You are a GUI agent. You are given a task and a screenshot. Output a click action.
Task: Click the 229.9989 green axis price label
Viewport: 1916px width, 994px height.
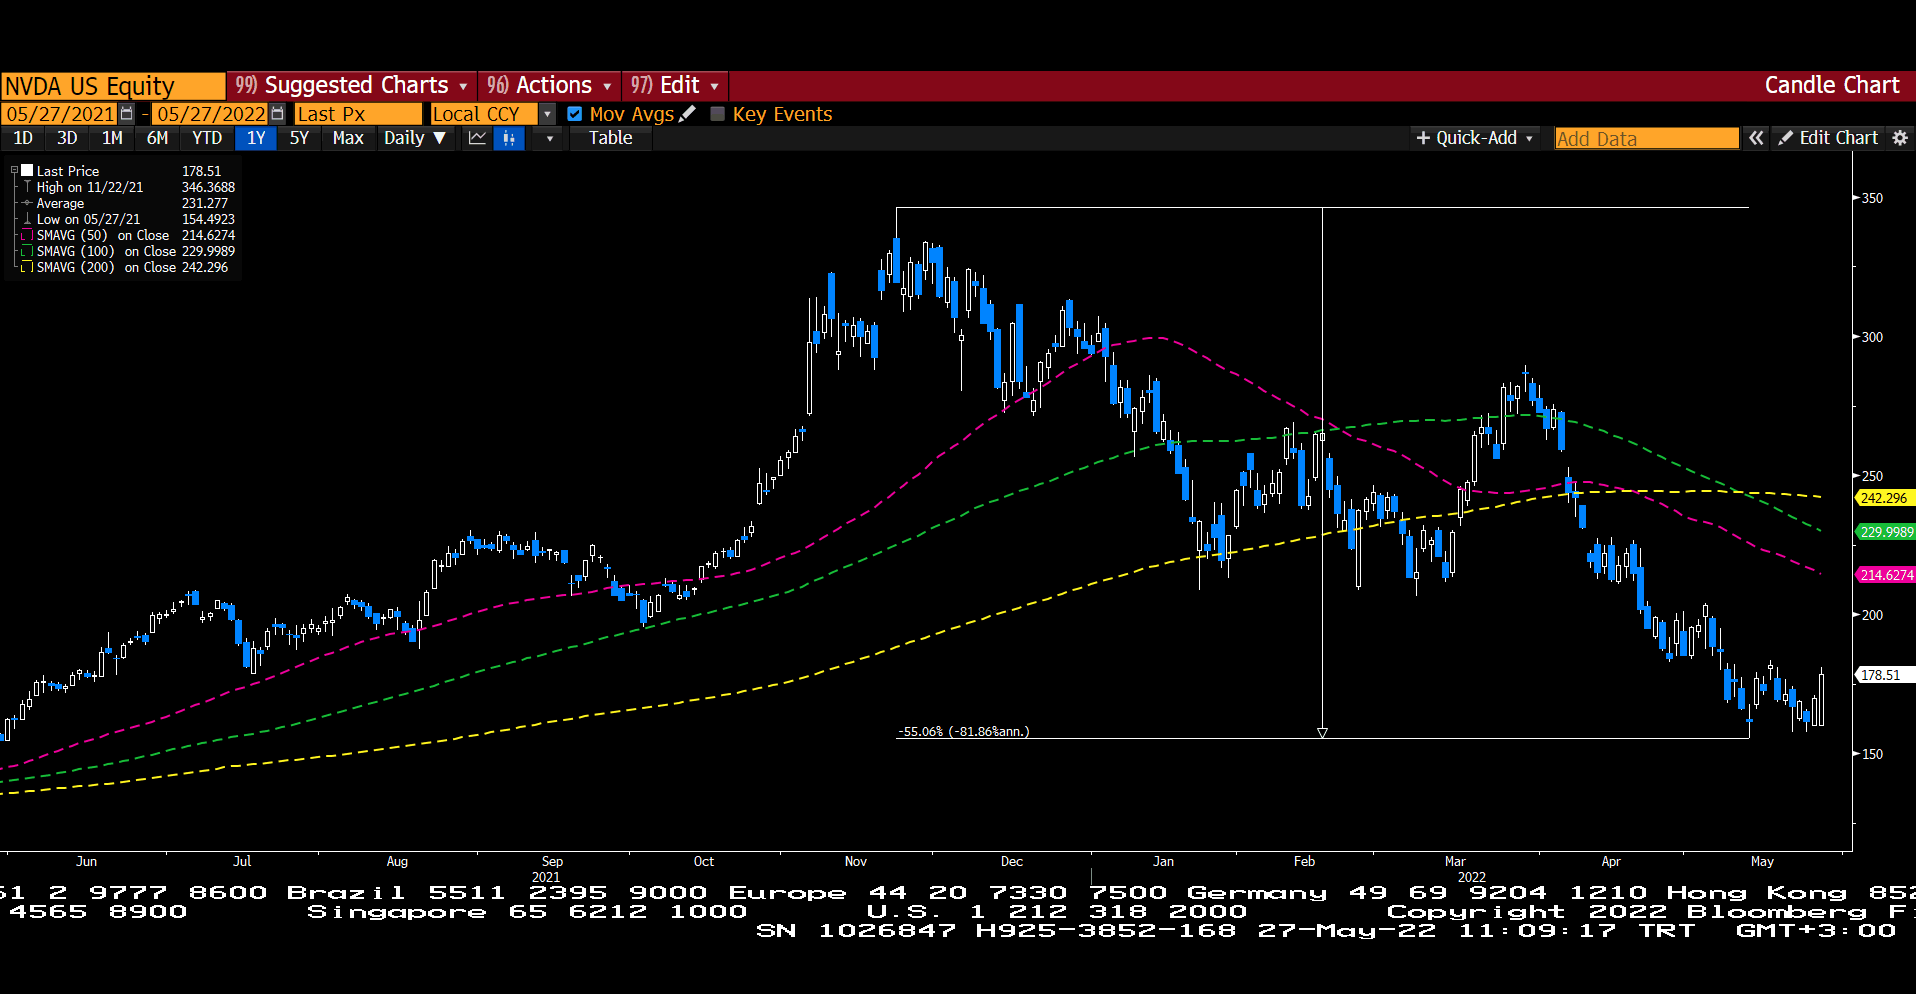click(1885, 532)
